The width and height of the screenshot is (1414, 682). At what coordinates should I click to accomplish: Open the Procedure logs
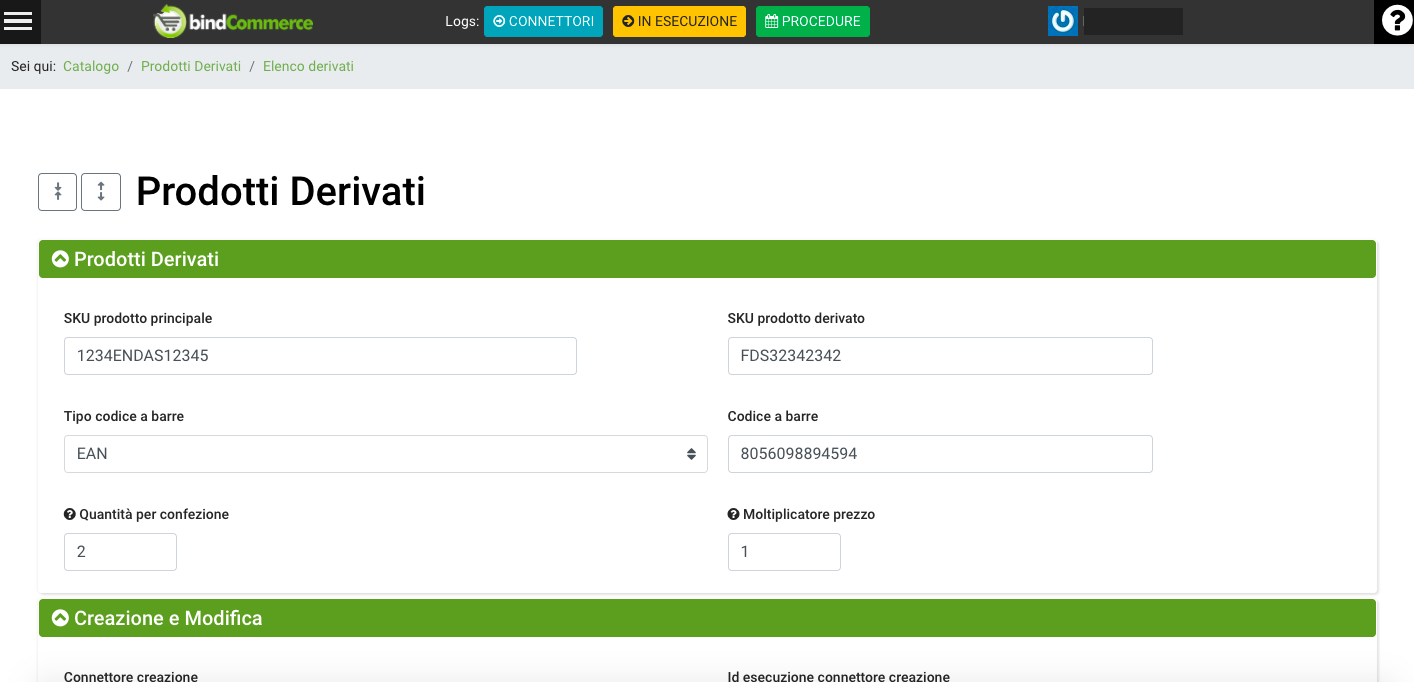pos(812,22)
